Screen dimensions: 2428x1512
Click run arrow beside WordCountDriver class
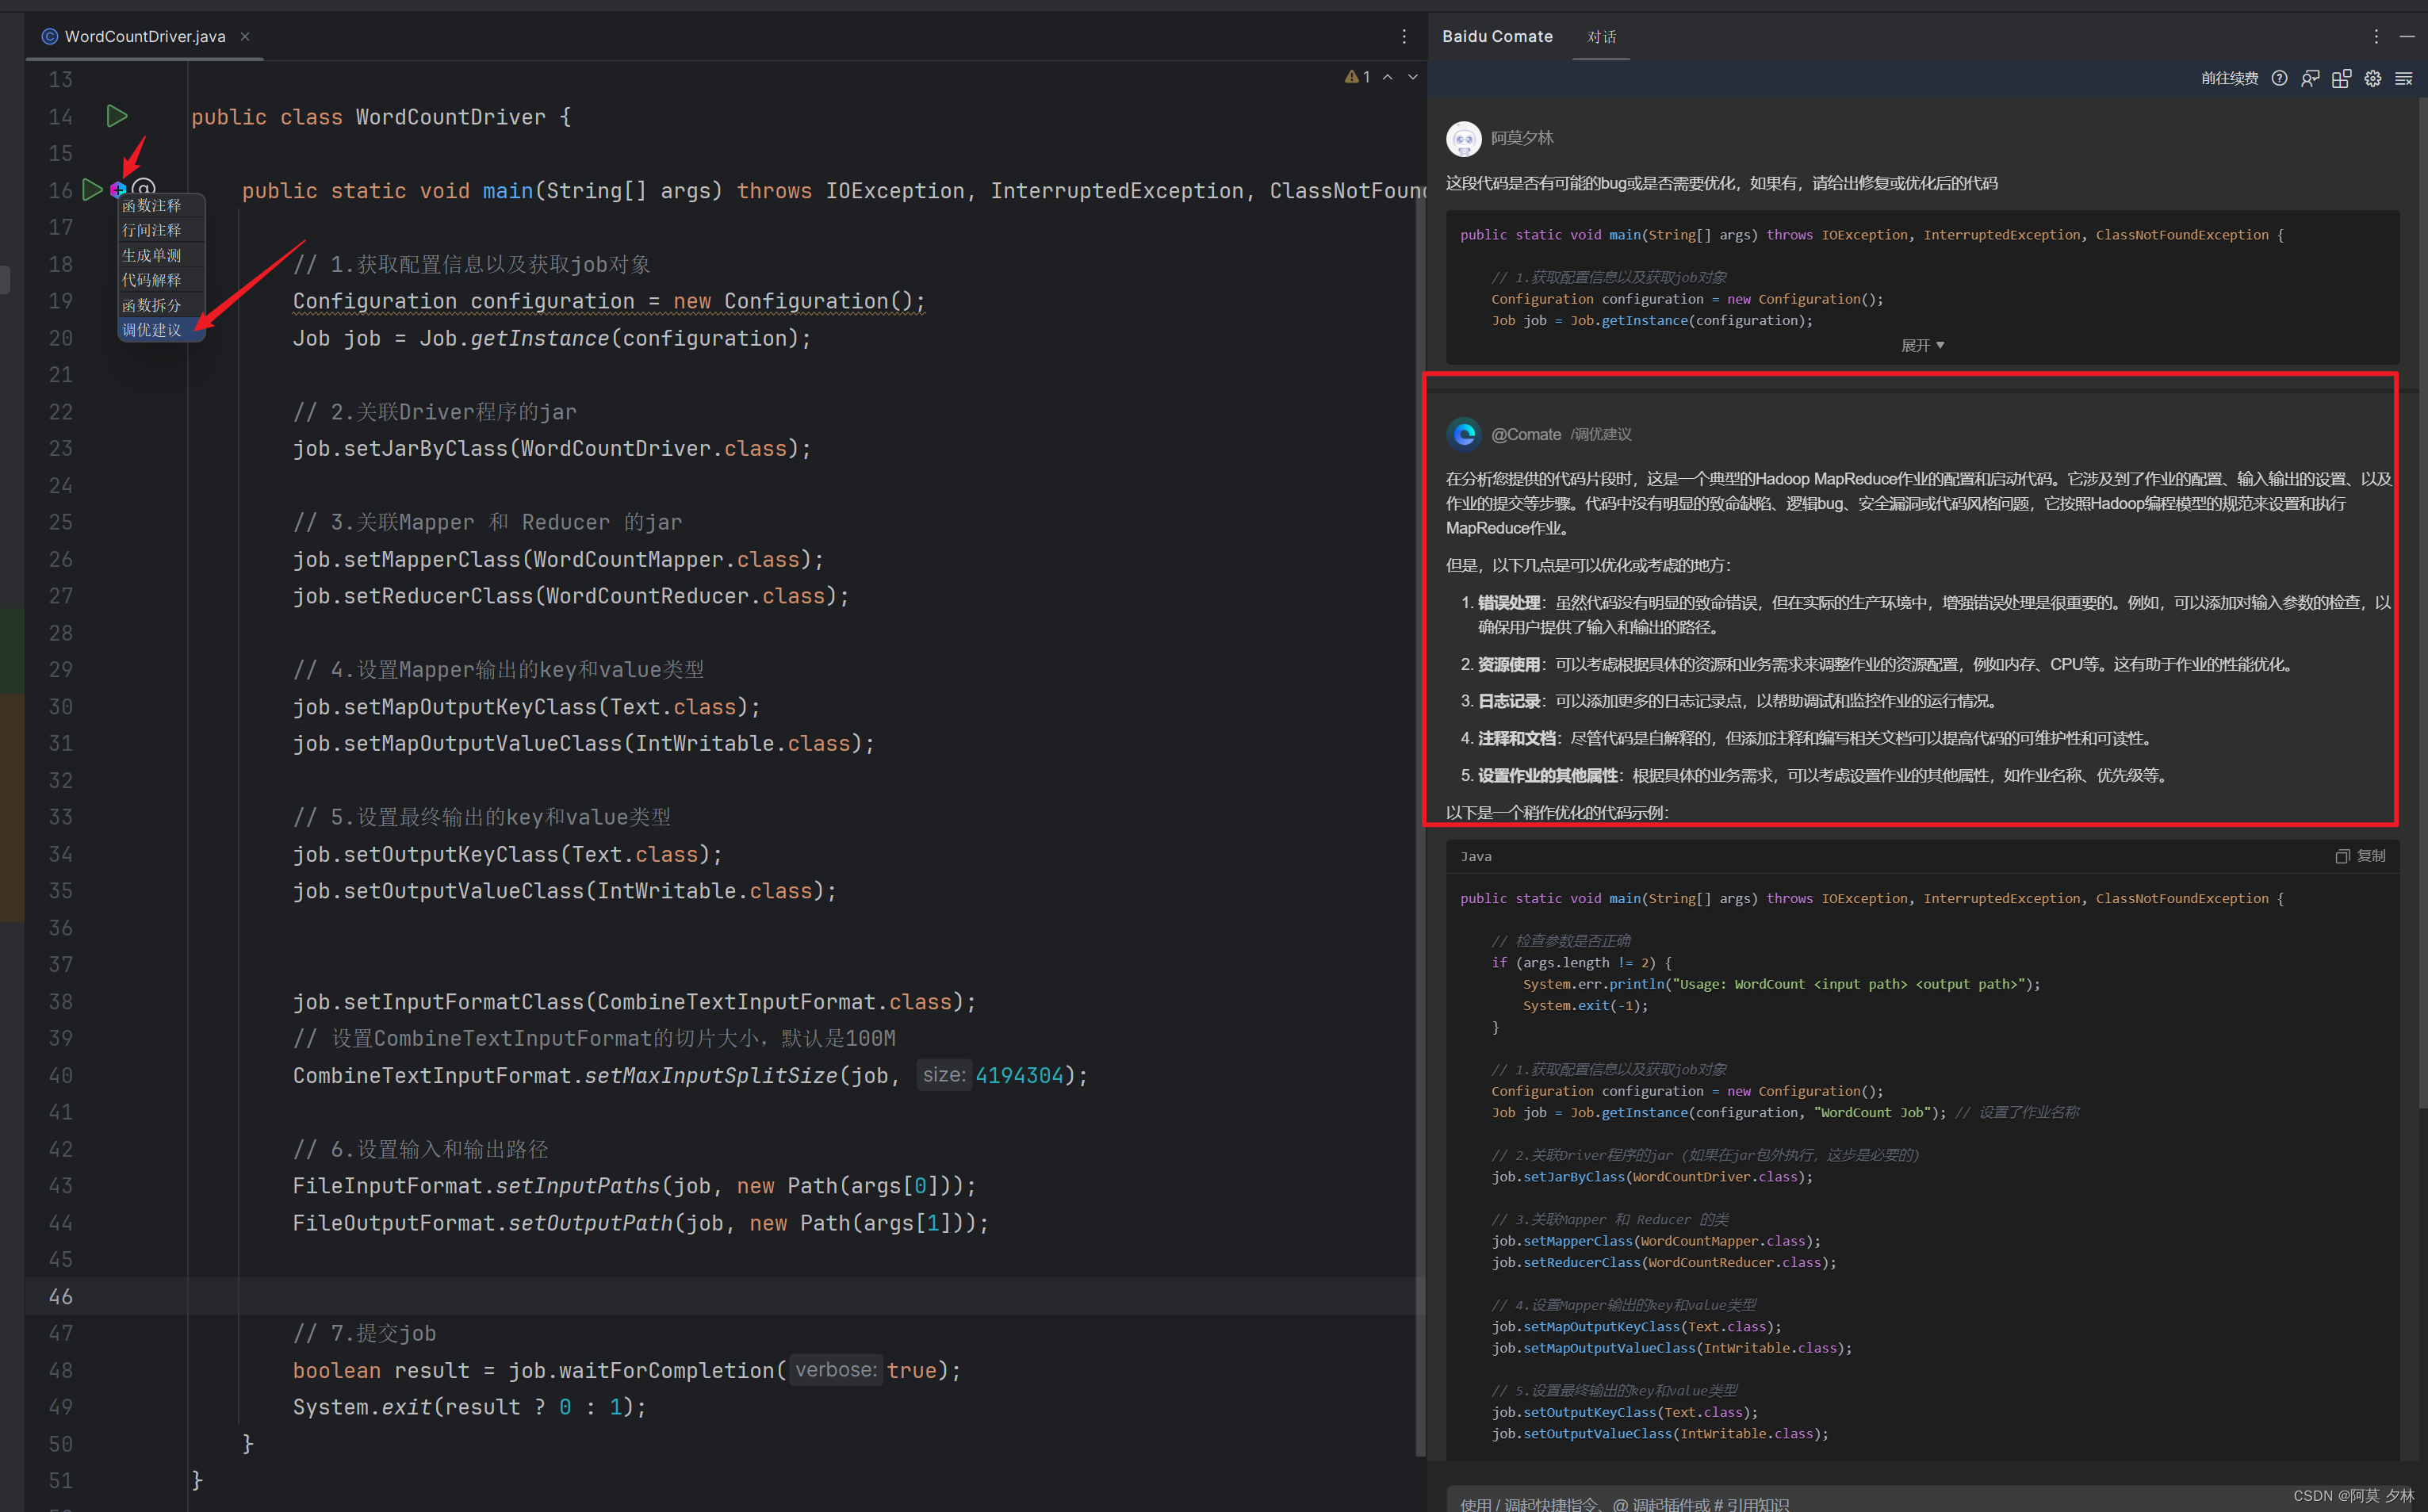(117, 116)
